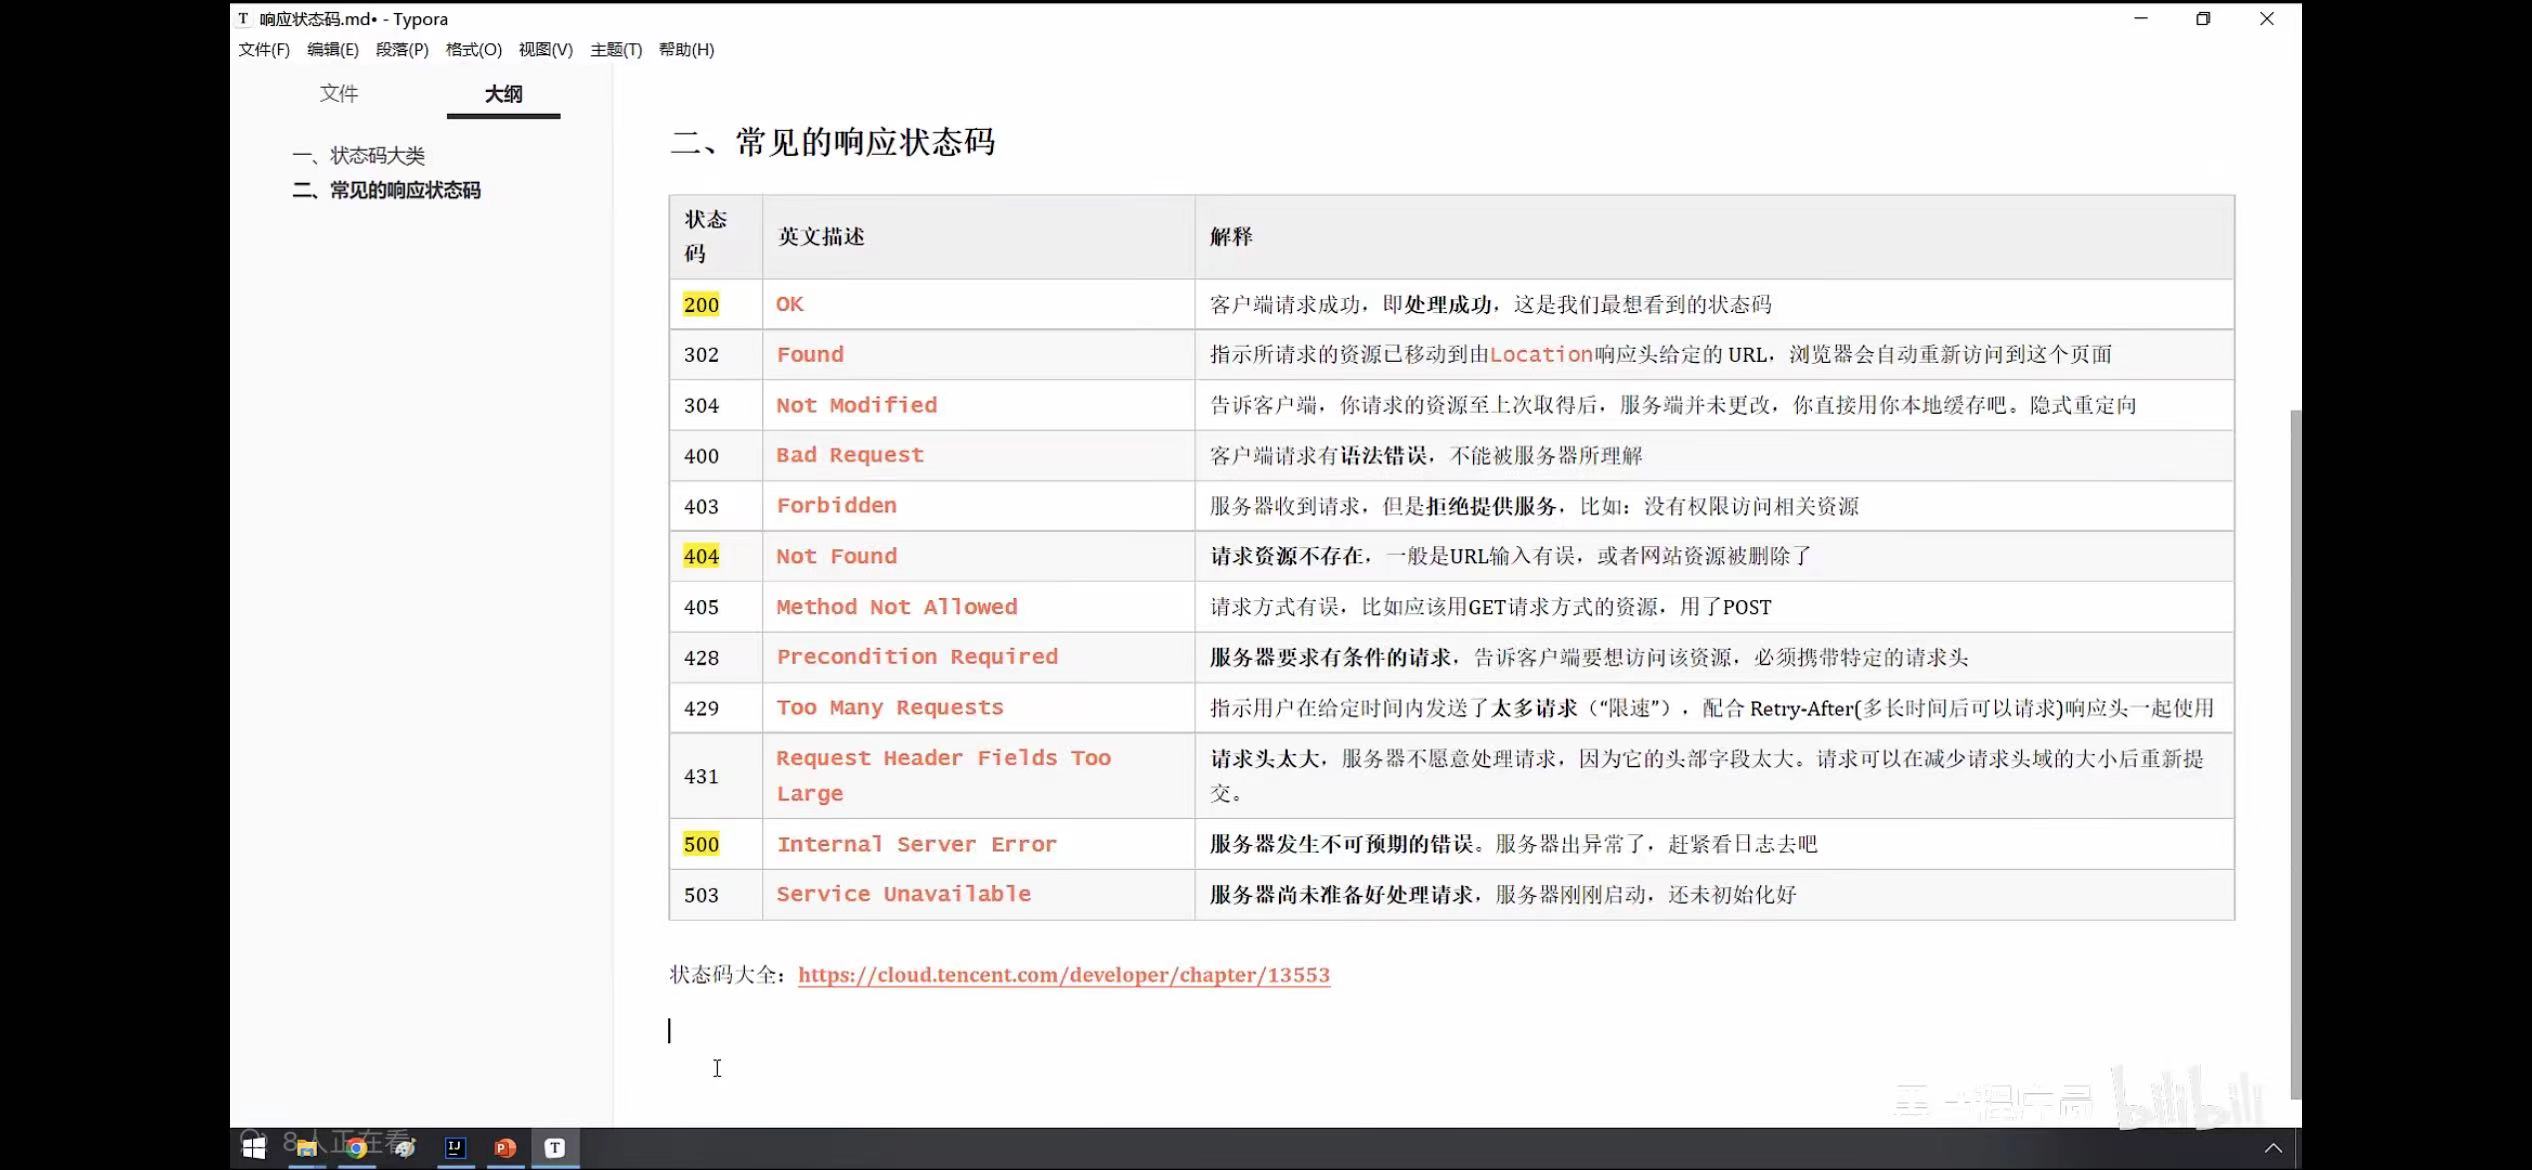The width and height of the screenshot is (2532, 1170).
Task: Click the 状态码 table header cell
Action: [x=716, y=237]
